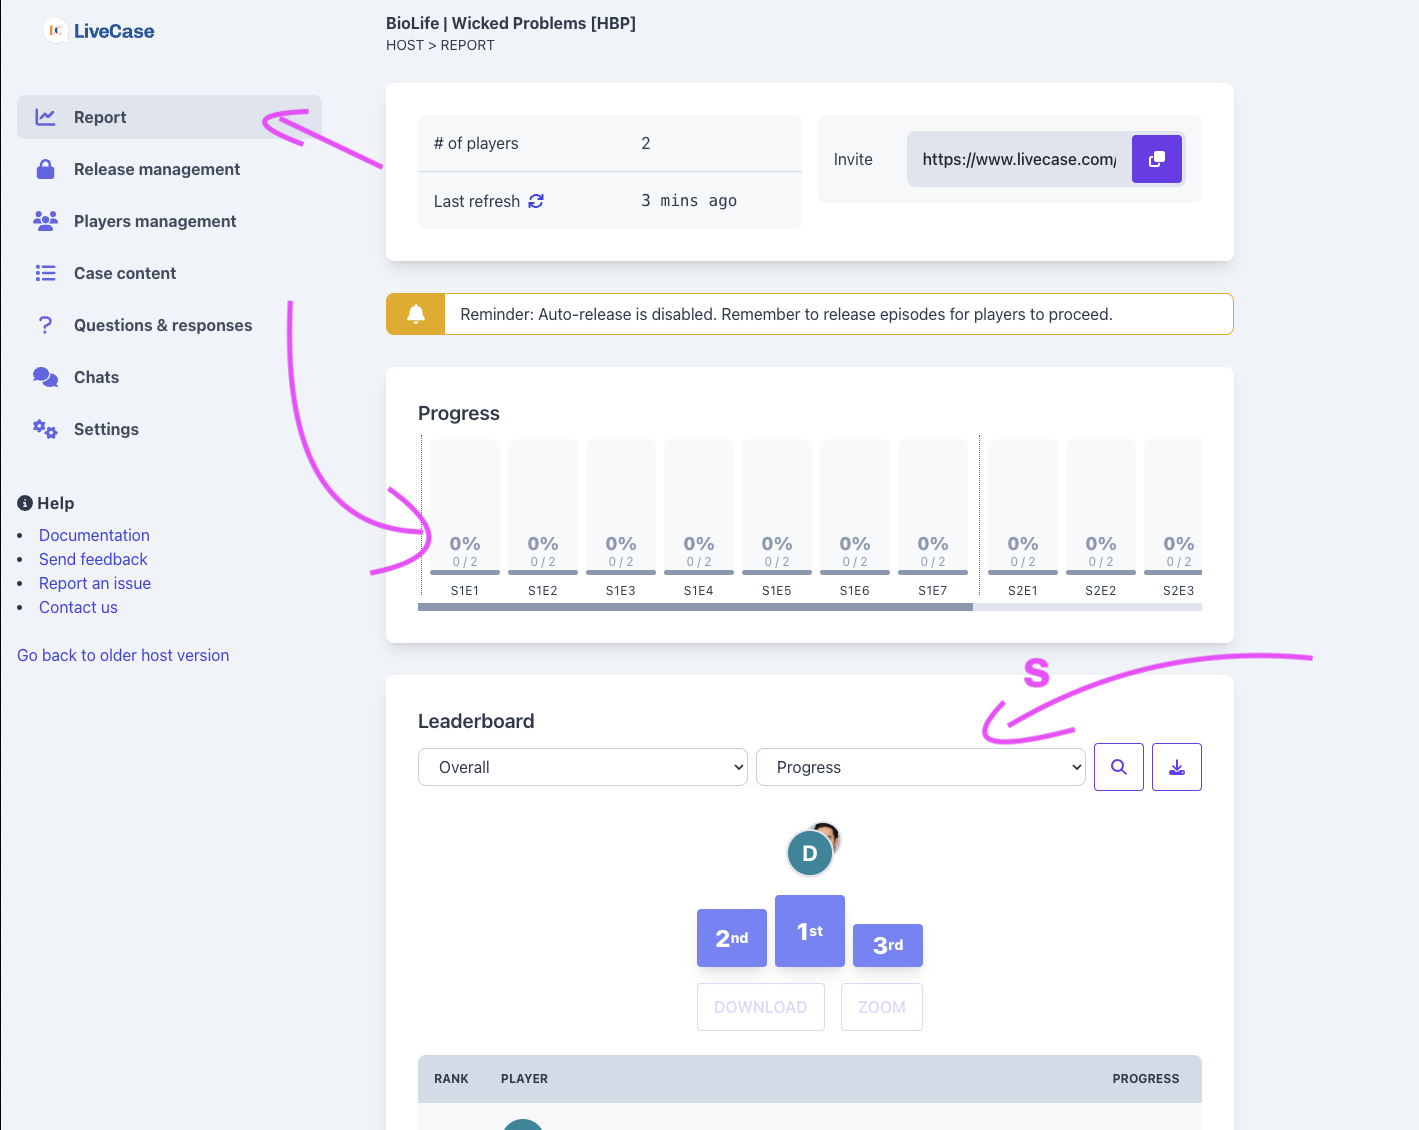The height and width of the screenshot is (1130, 1419).
Task: Click the RANK column header
Action: 451,1079
